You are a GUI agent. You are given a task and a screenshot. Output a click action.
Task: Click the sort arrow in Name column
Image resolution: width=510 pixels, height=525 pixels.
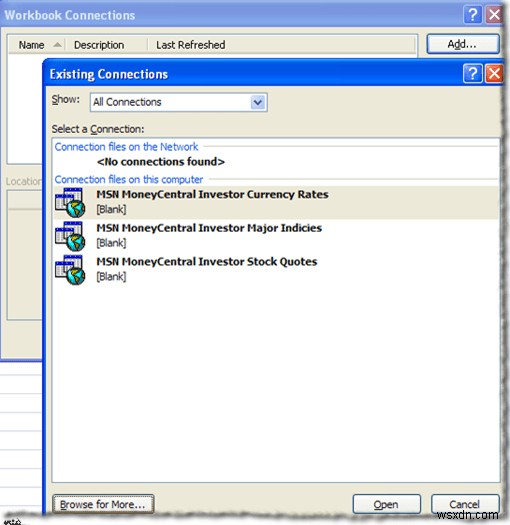click(x=58, y=45)
